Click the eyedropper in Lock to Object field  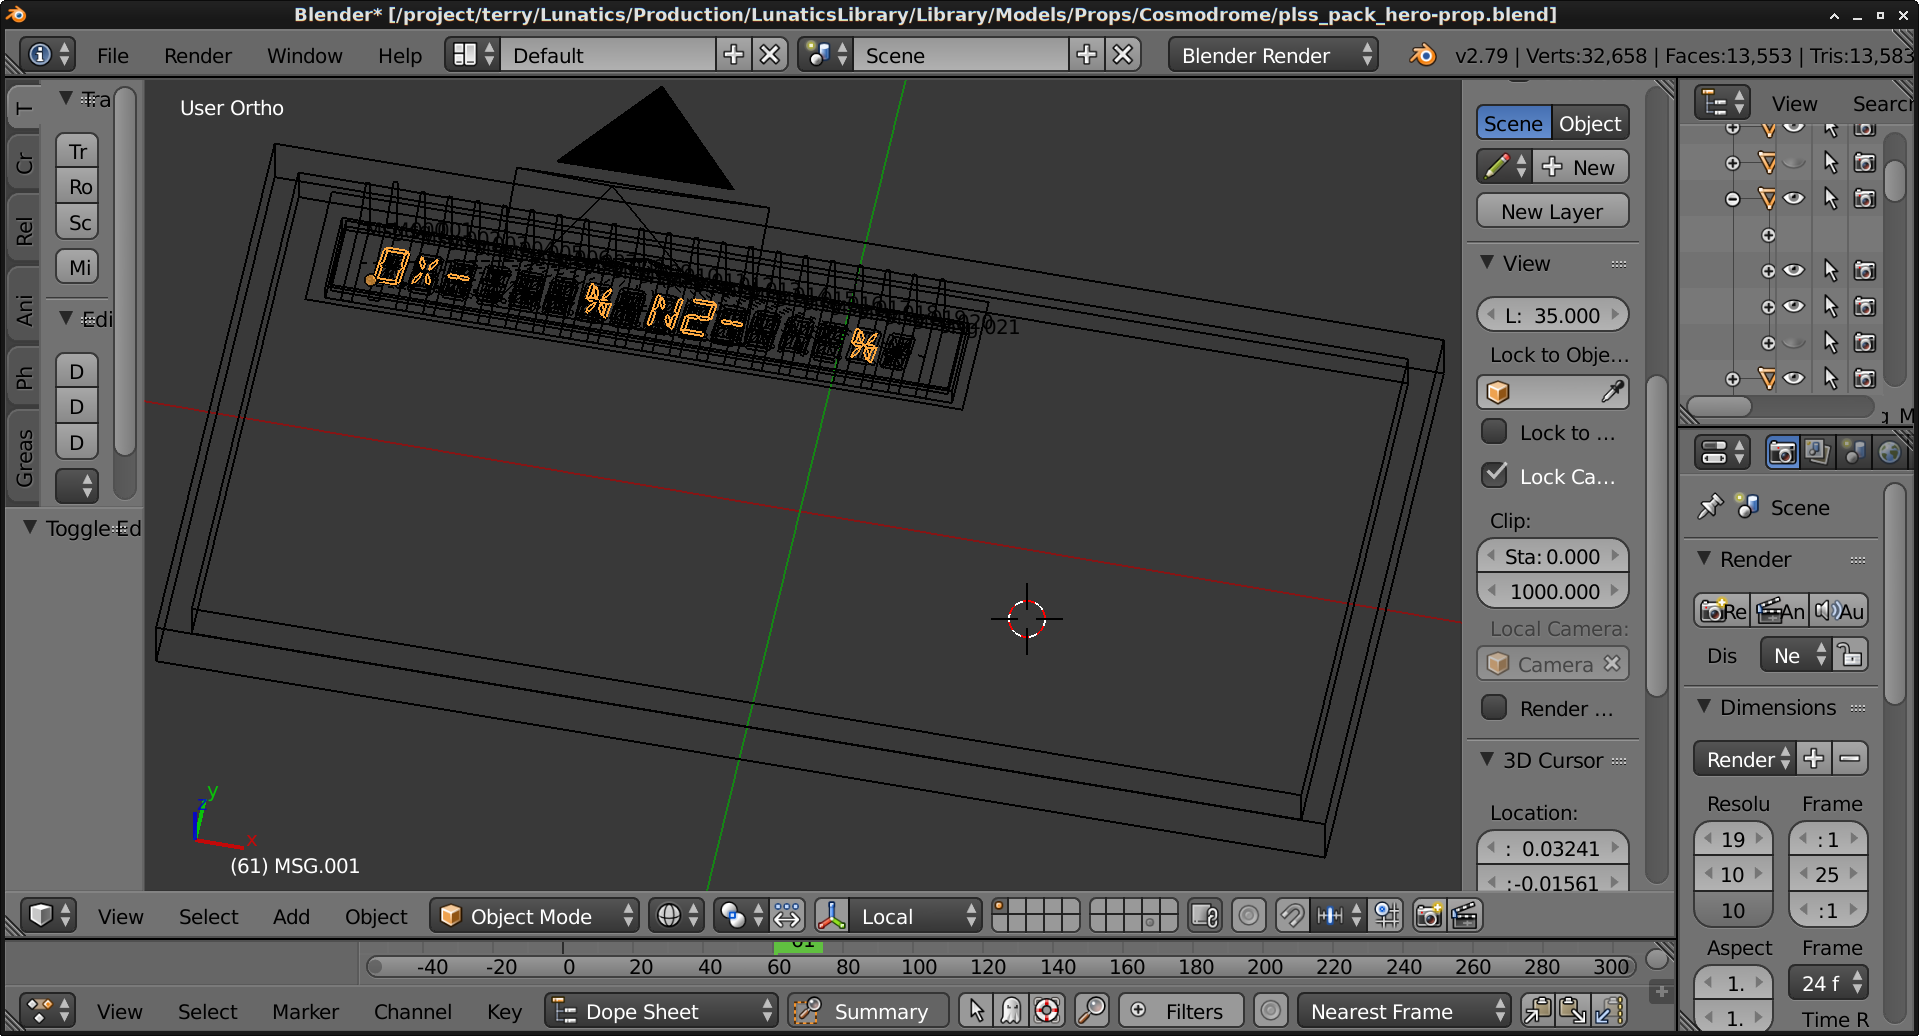[x=1612, y=392]
